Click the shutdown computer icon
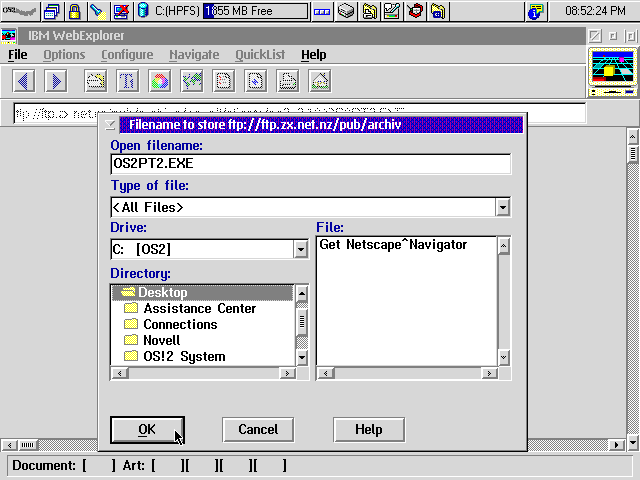Image resolution: width=640 pixels, height=480 pixels. point(121,11)
